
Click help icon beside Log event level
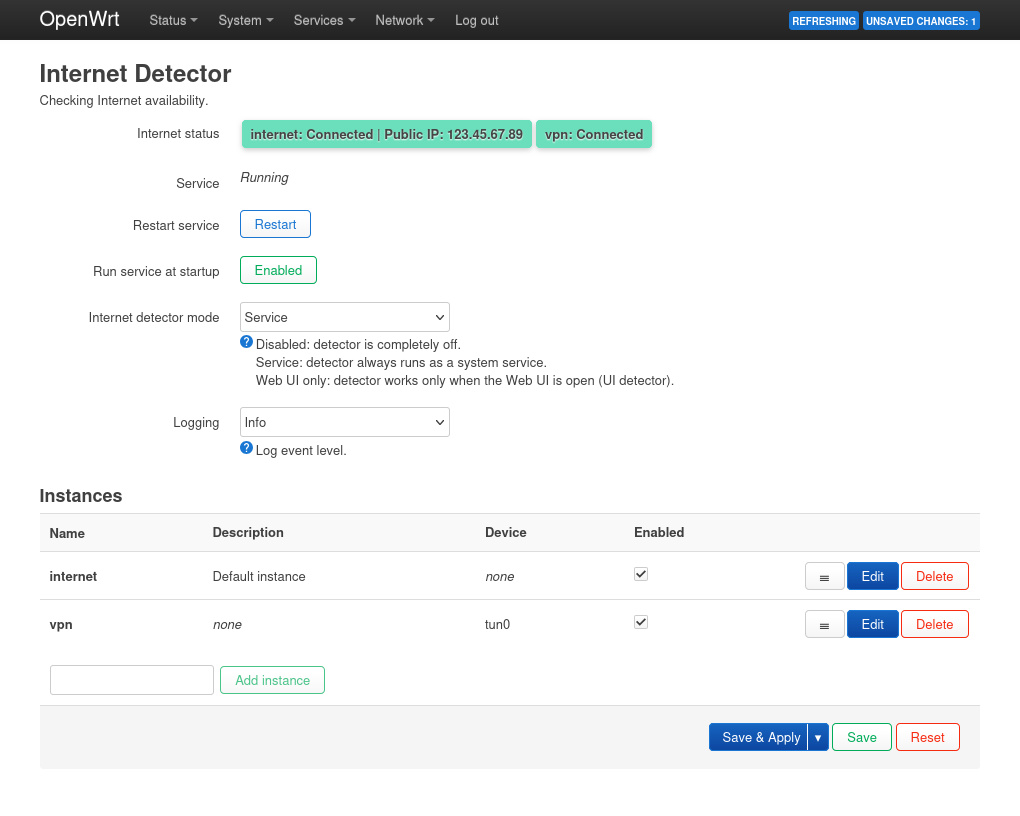pyautogui.click(x=247, y=448)
